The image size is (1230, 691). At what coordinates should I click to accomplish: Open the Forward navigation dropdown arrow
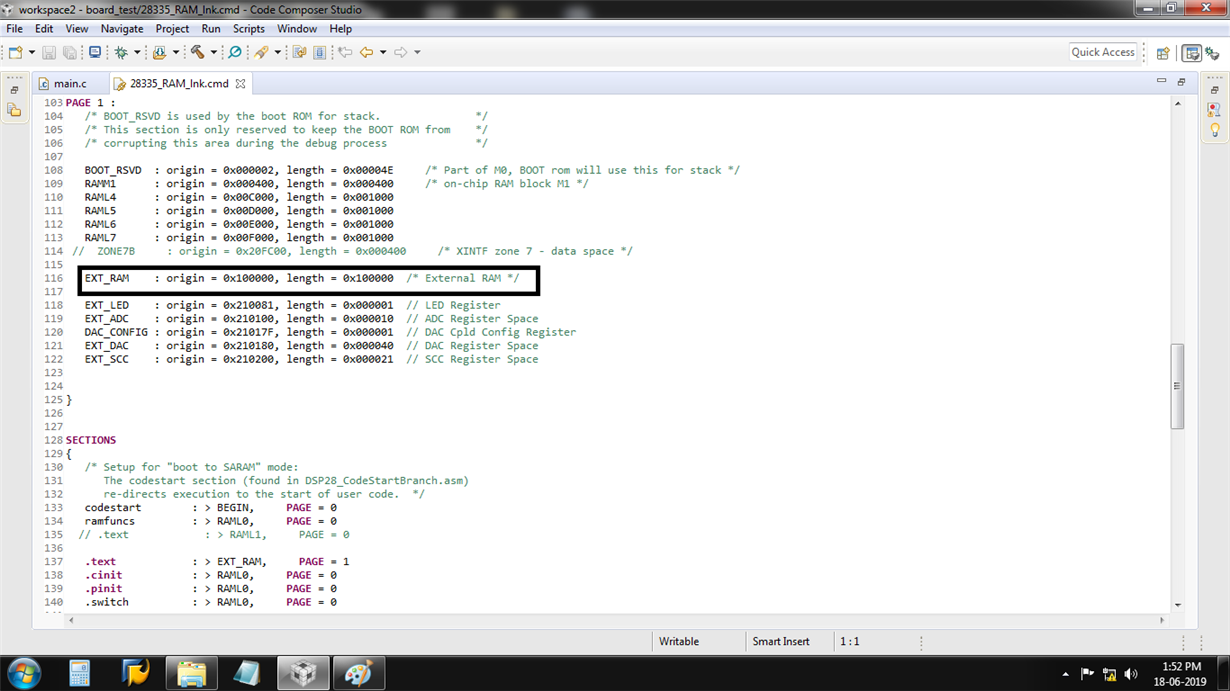[x=418, y=52]
